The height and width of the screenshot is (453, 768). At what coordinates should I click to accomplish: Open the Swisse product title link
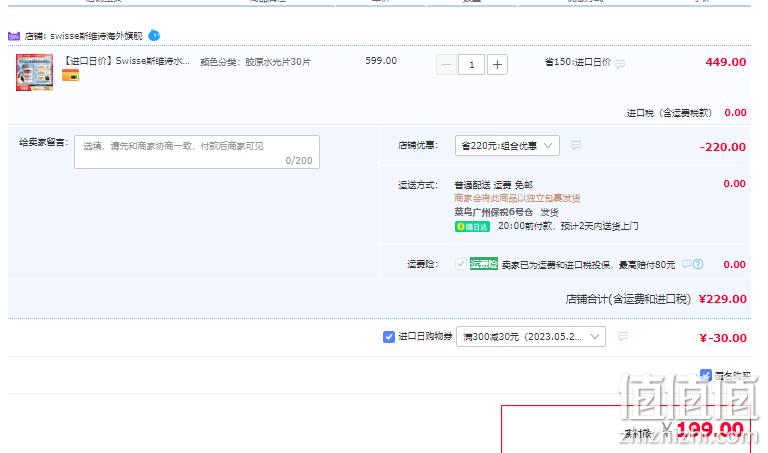click(x=126, y=61)
